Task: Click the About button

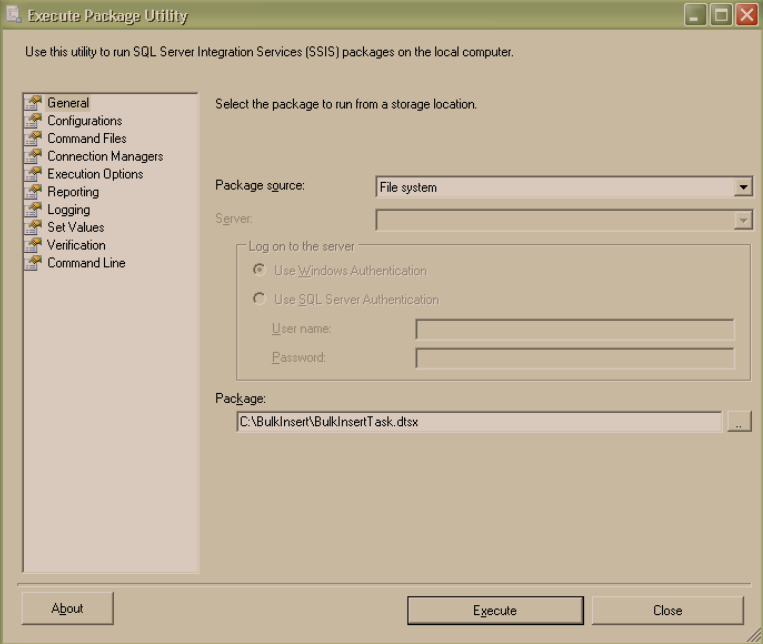Action: pos(67,608)
